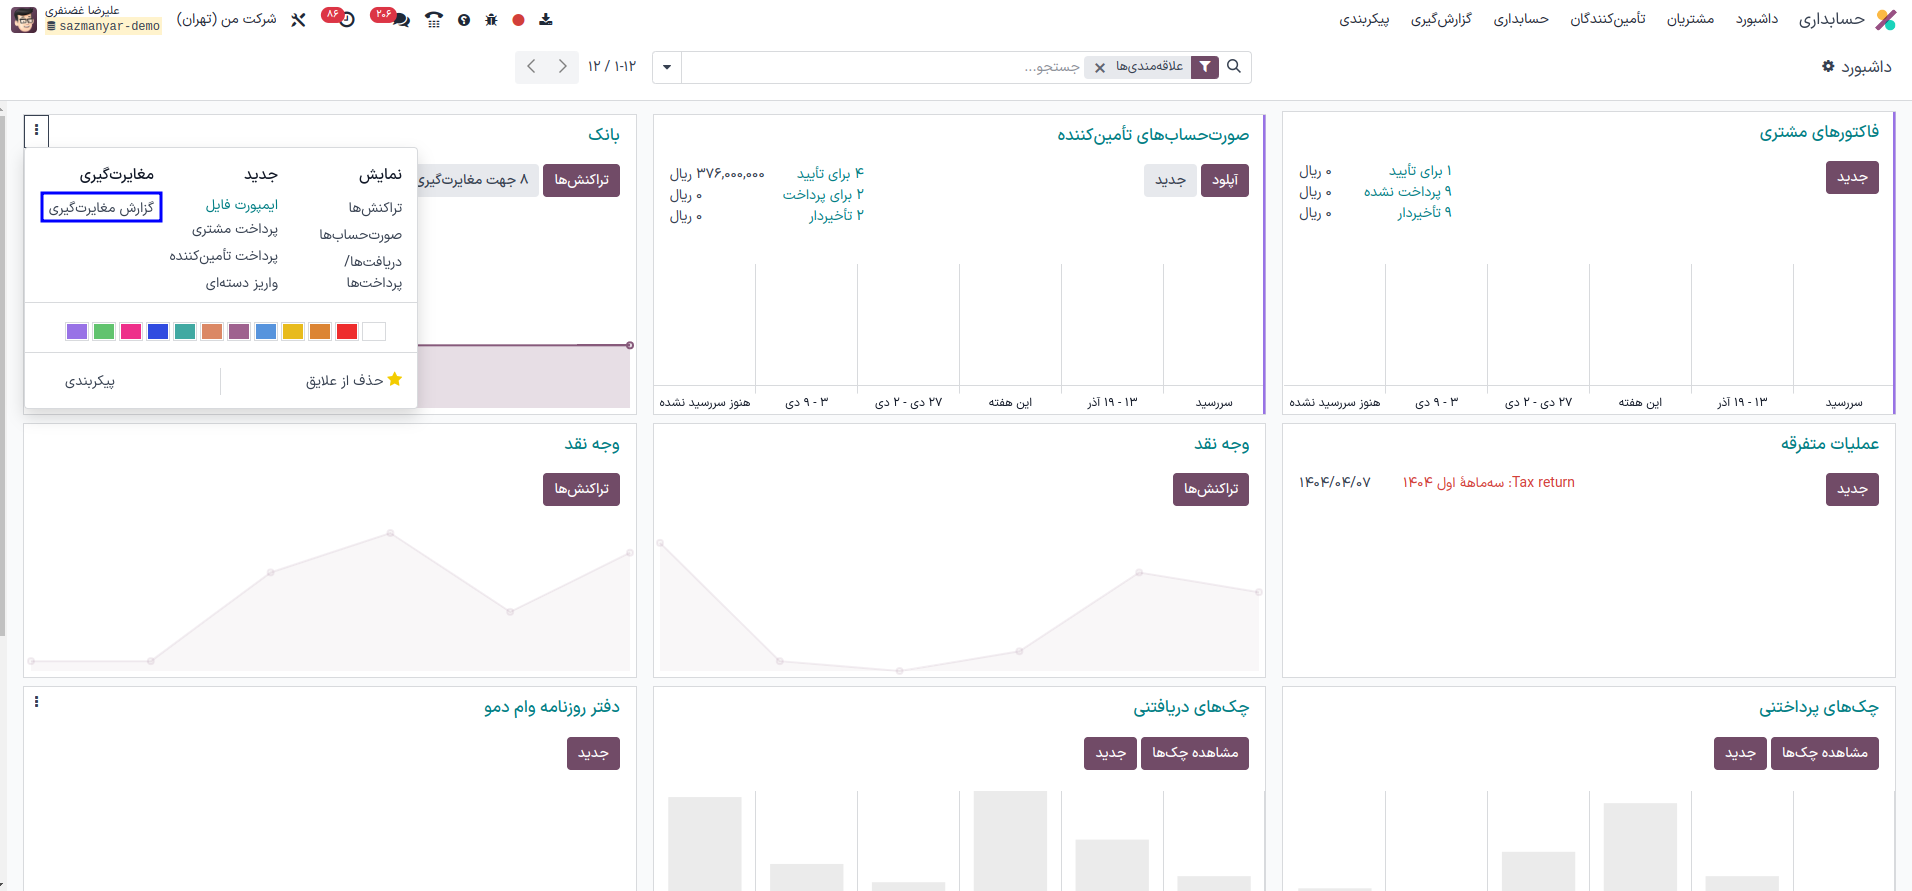Viewport: 1912px width, 891px height.
Task: Click Upload button on vendor bills card
Action: coord(1224,180)
